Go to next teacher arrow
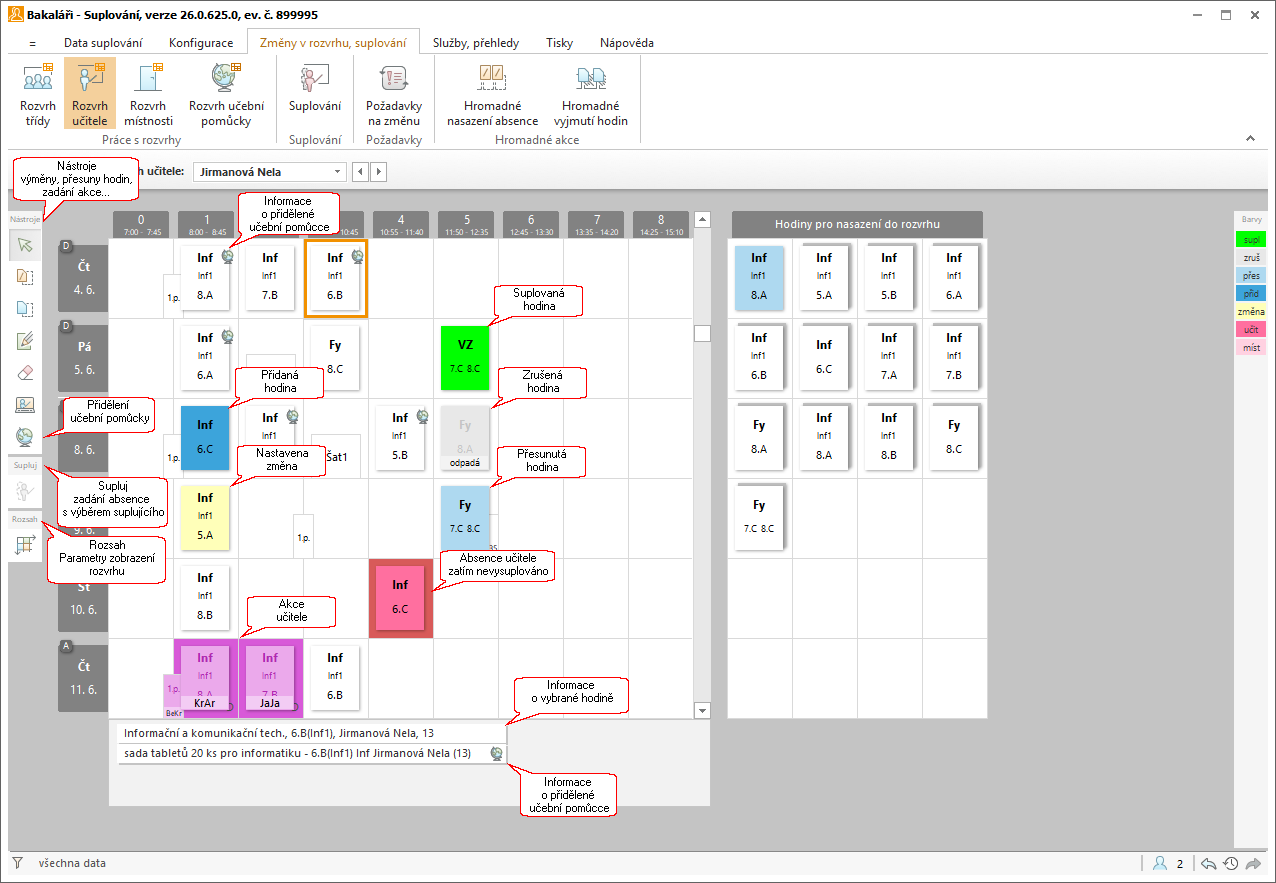Image resolution: width=1276 pixels, height=883 pixels. click(x=379, y=172)
